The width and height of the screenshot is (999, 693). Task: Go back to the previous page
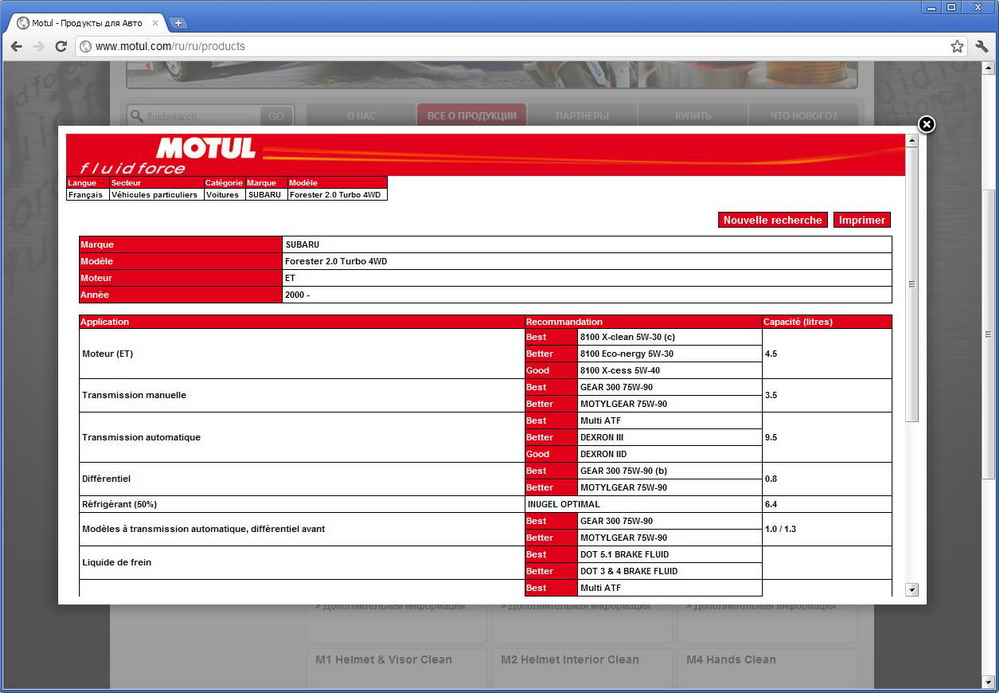click(17, 46)
